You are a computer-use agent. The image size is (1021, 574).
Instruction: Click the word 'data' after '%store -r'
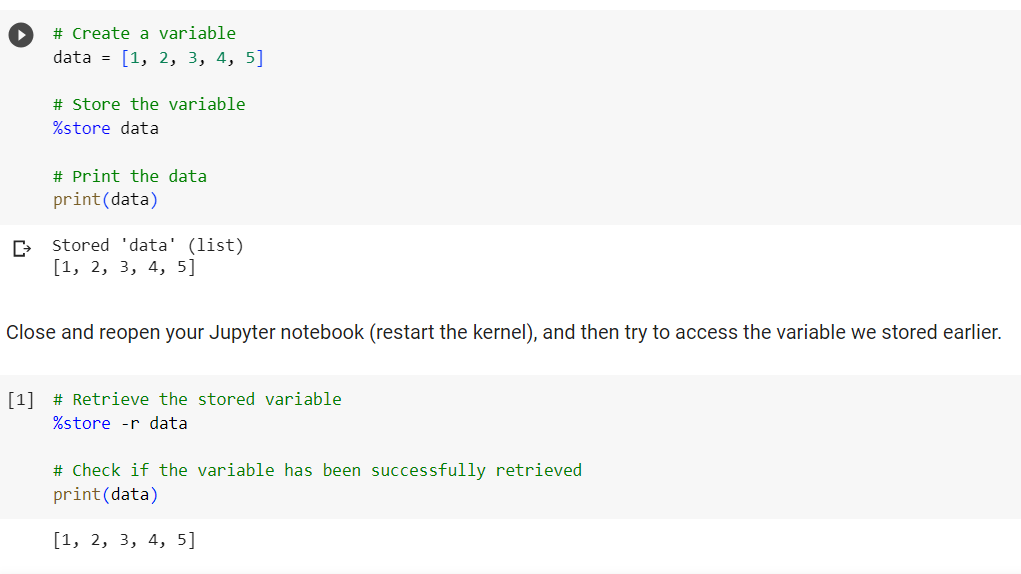tap(168, 423)
